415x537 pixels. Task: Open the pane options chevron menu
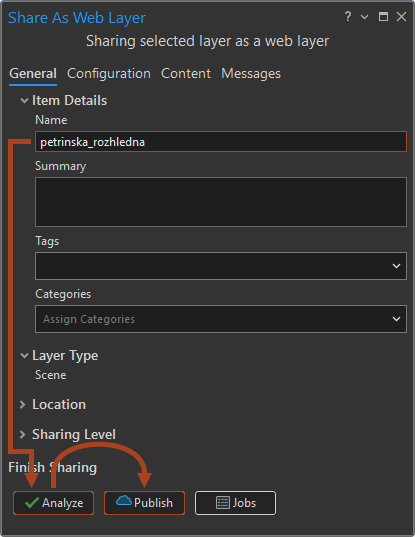coord(365,16)
